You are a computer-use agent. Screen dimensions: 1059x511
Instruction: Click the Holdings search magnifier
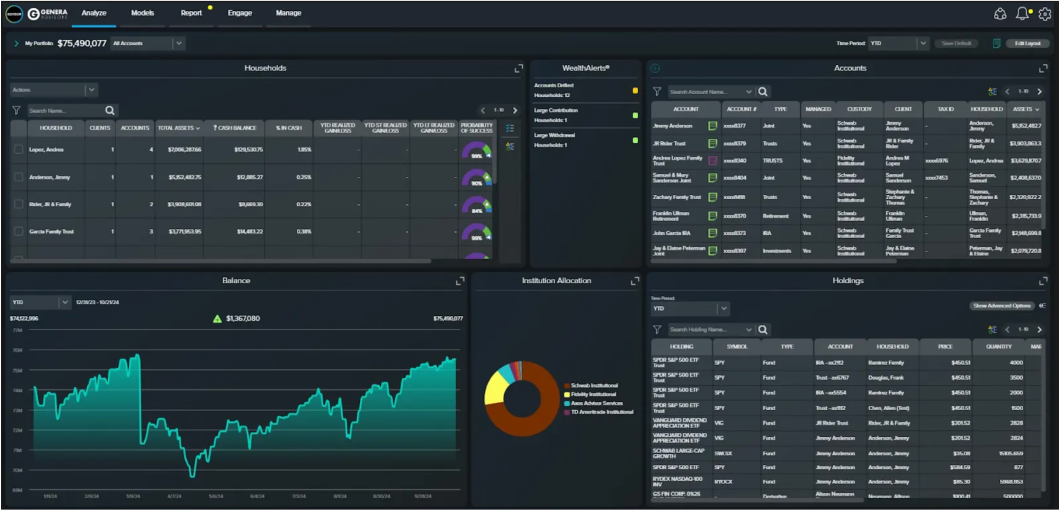[763, 329]
